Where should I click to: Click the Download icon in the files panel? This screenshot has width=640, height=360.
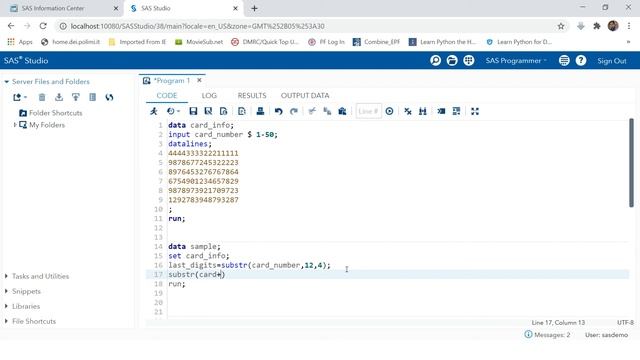(59, 97)
